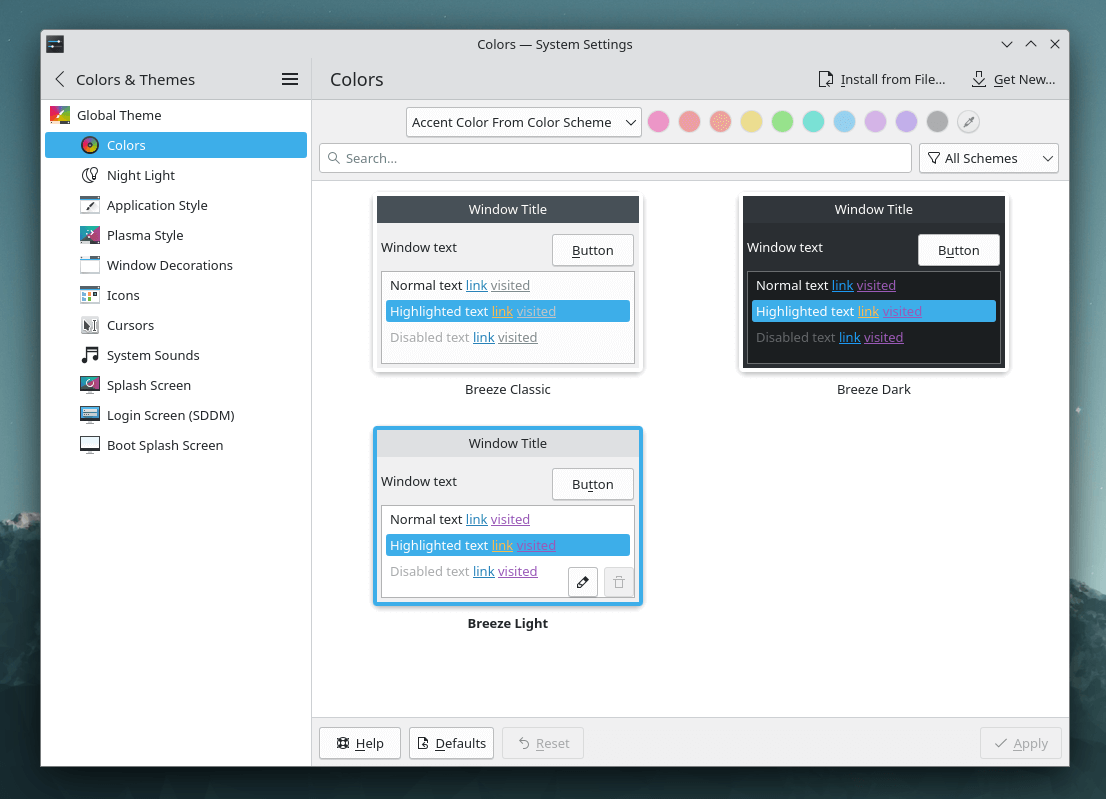Select the Breeze Dark scheme preview

click(x=873, y=282)
